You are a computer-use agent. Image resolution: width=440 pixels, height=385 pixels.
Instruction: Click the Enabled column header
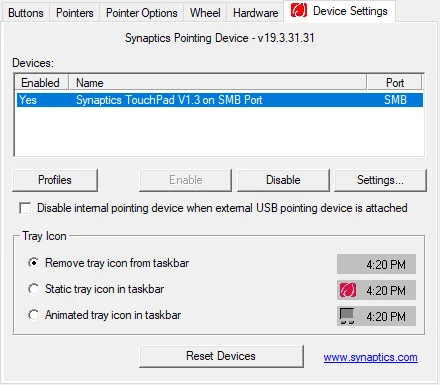(x=41, y=82)
